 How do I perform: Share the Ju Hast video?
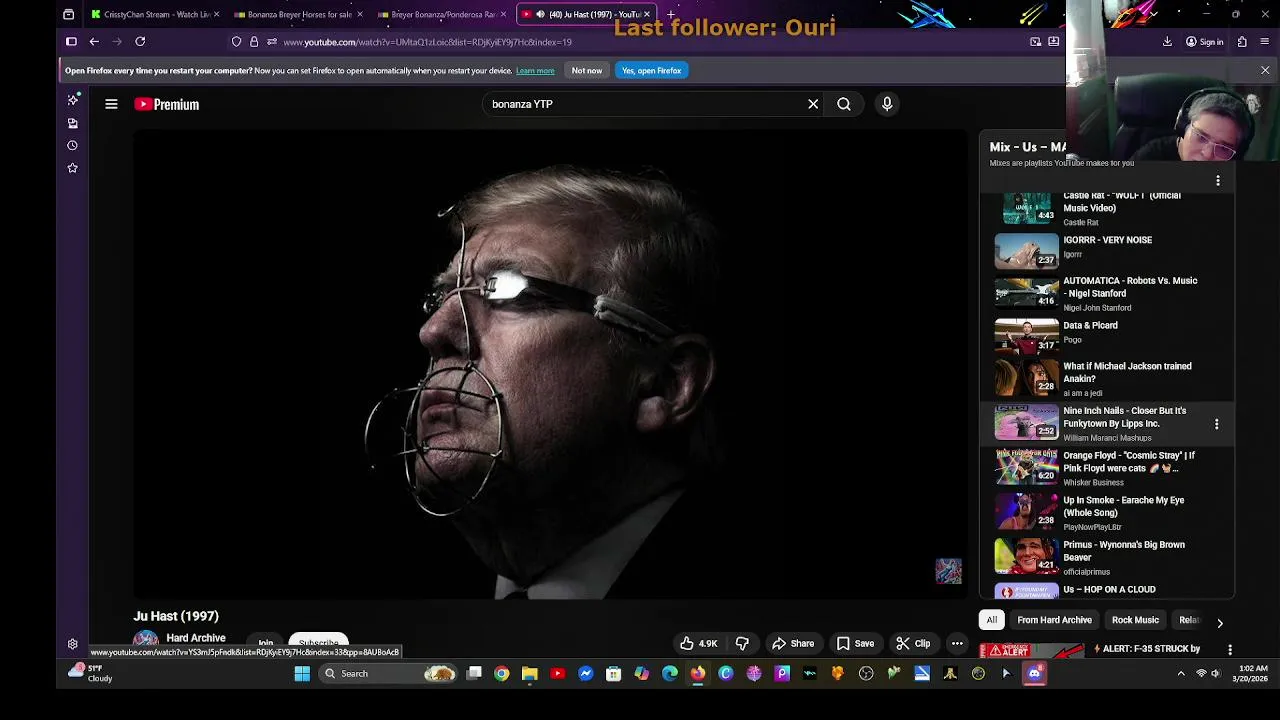792,644
